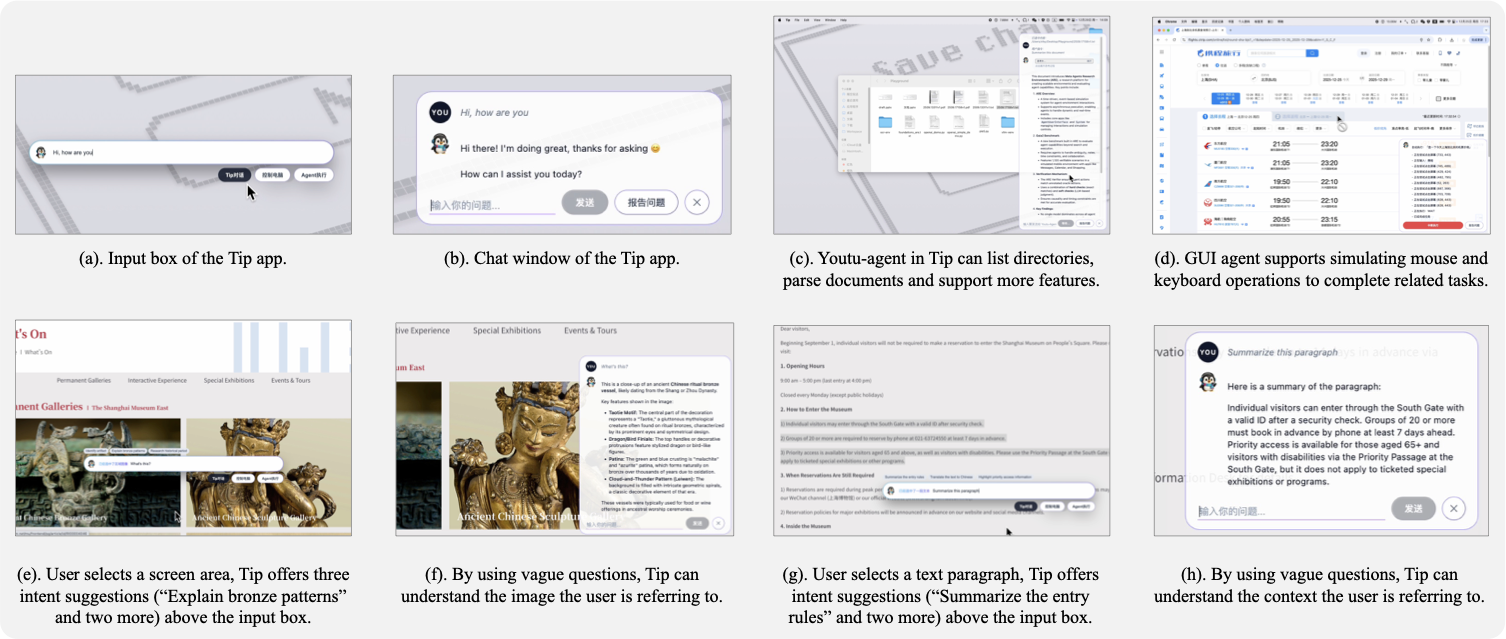1506x639 pixels.
Task: Select the one-way radio button on Ctrip
Action: [x=1200, y=65]
